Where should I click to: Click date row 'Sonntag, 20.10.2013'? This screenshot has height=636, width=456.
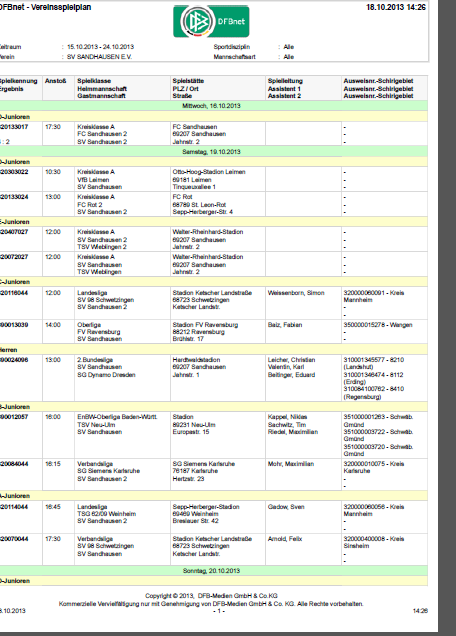[x=213, y=571]
